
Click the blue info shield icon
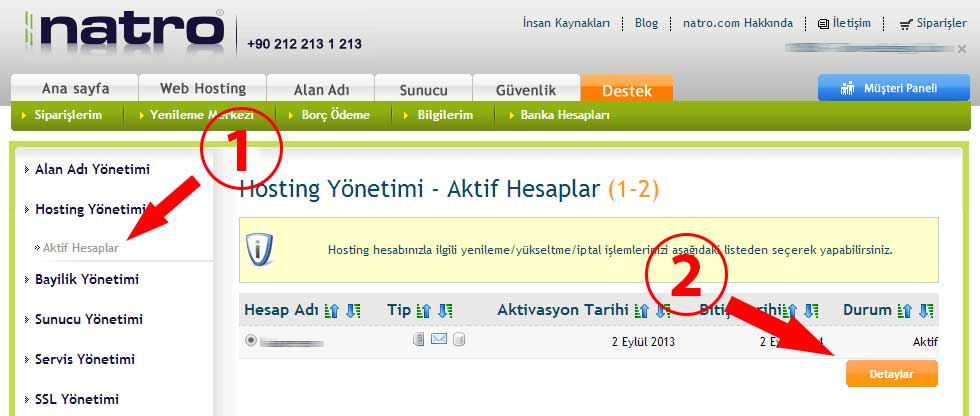(259, 249)
